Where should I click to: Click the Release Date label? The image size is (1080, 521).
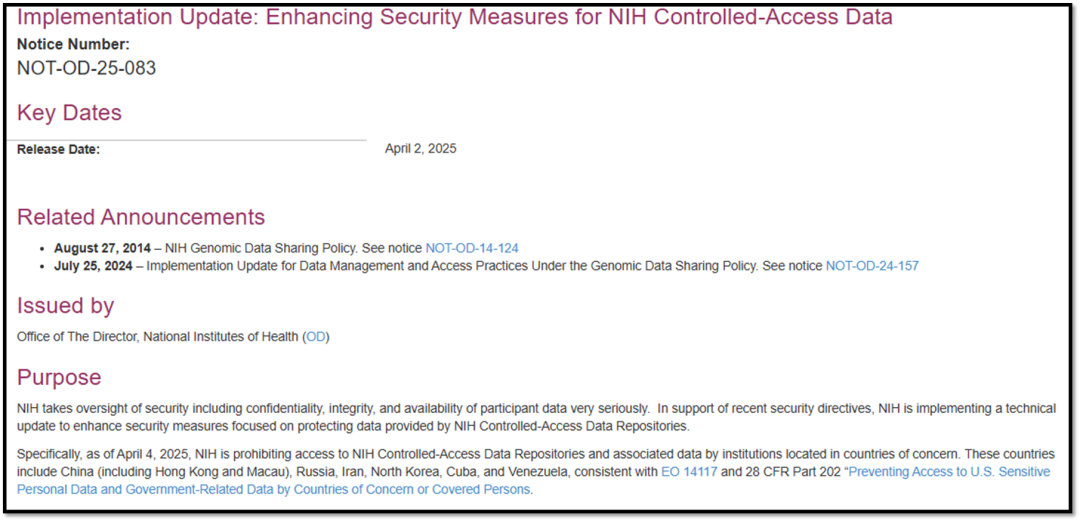[x=59, y=150]
